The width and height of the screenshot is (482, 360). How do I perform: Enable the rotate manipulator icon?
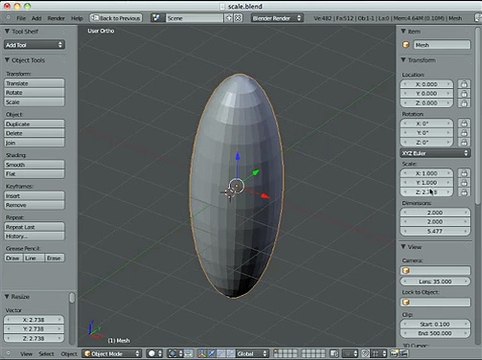pyautogui.click(x=221, y=353)
